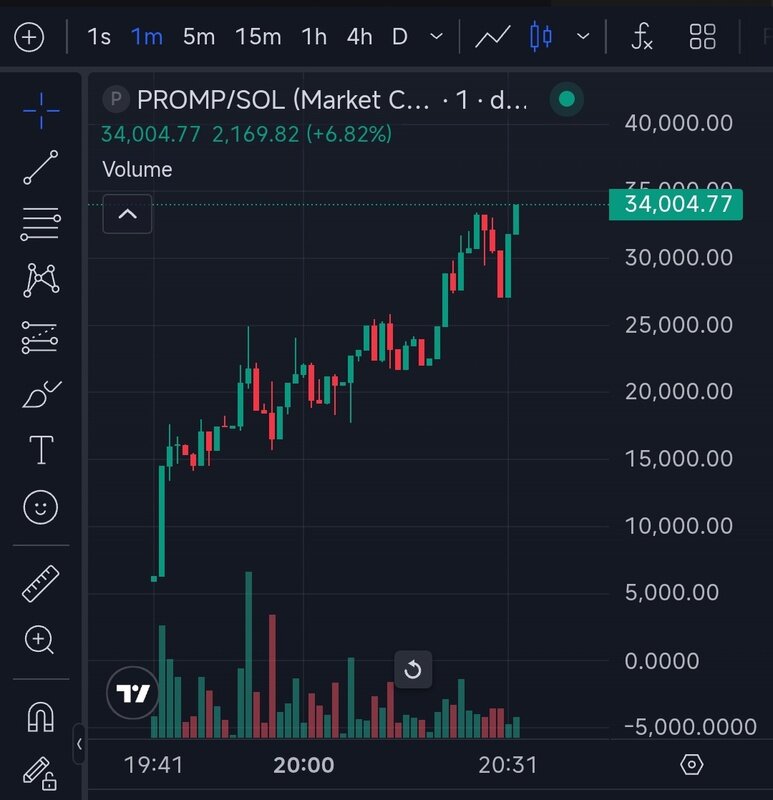Switch to the 5m timeframe

[199, 38]
